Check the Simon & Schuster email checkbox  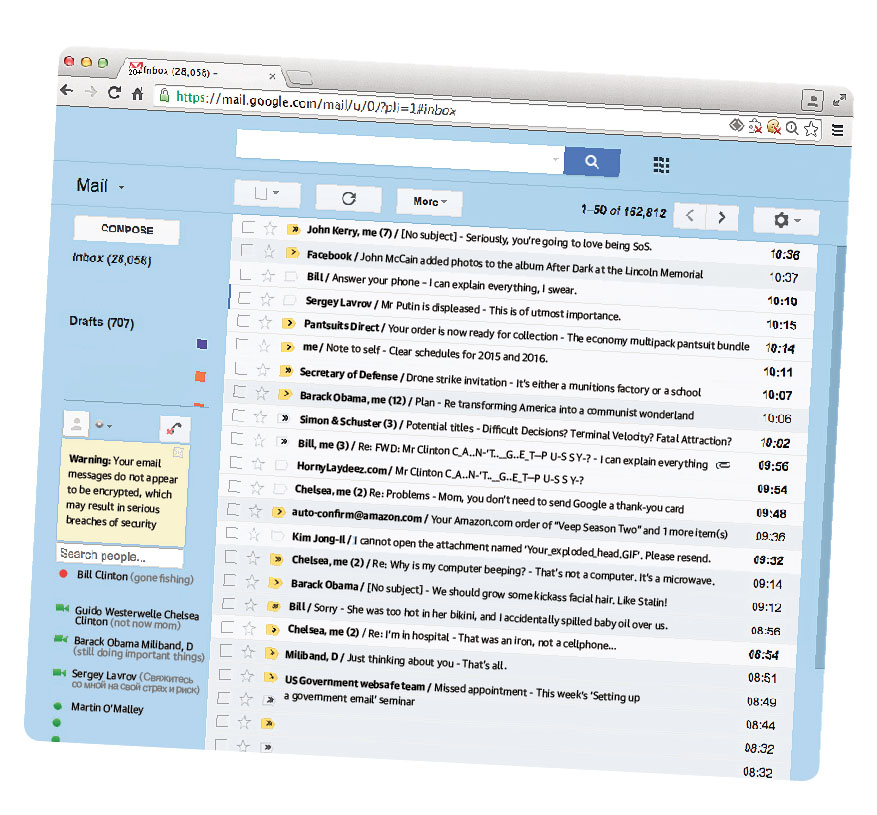click(x=238, y=415)
